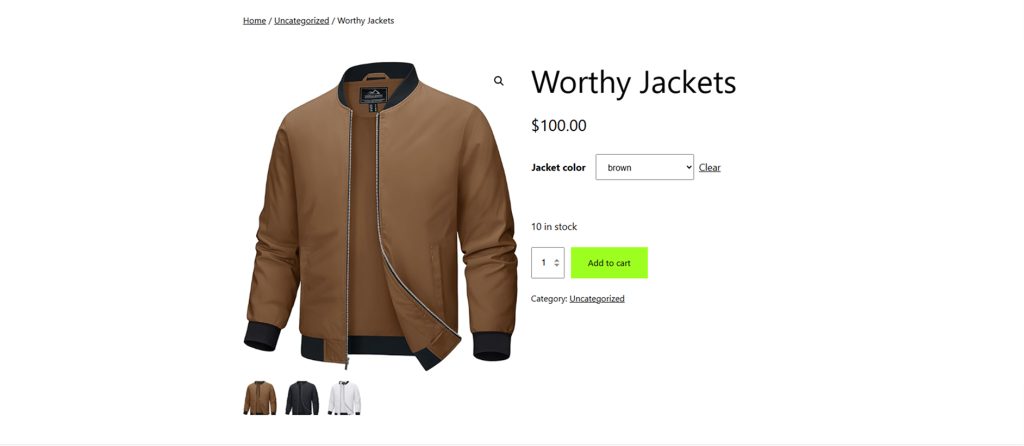
Task: Click the green Add to cart button
Action: click(x=609, y=263)
